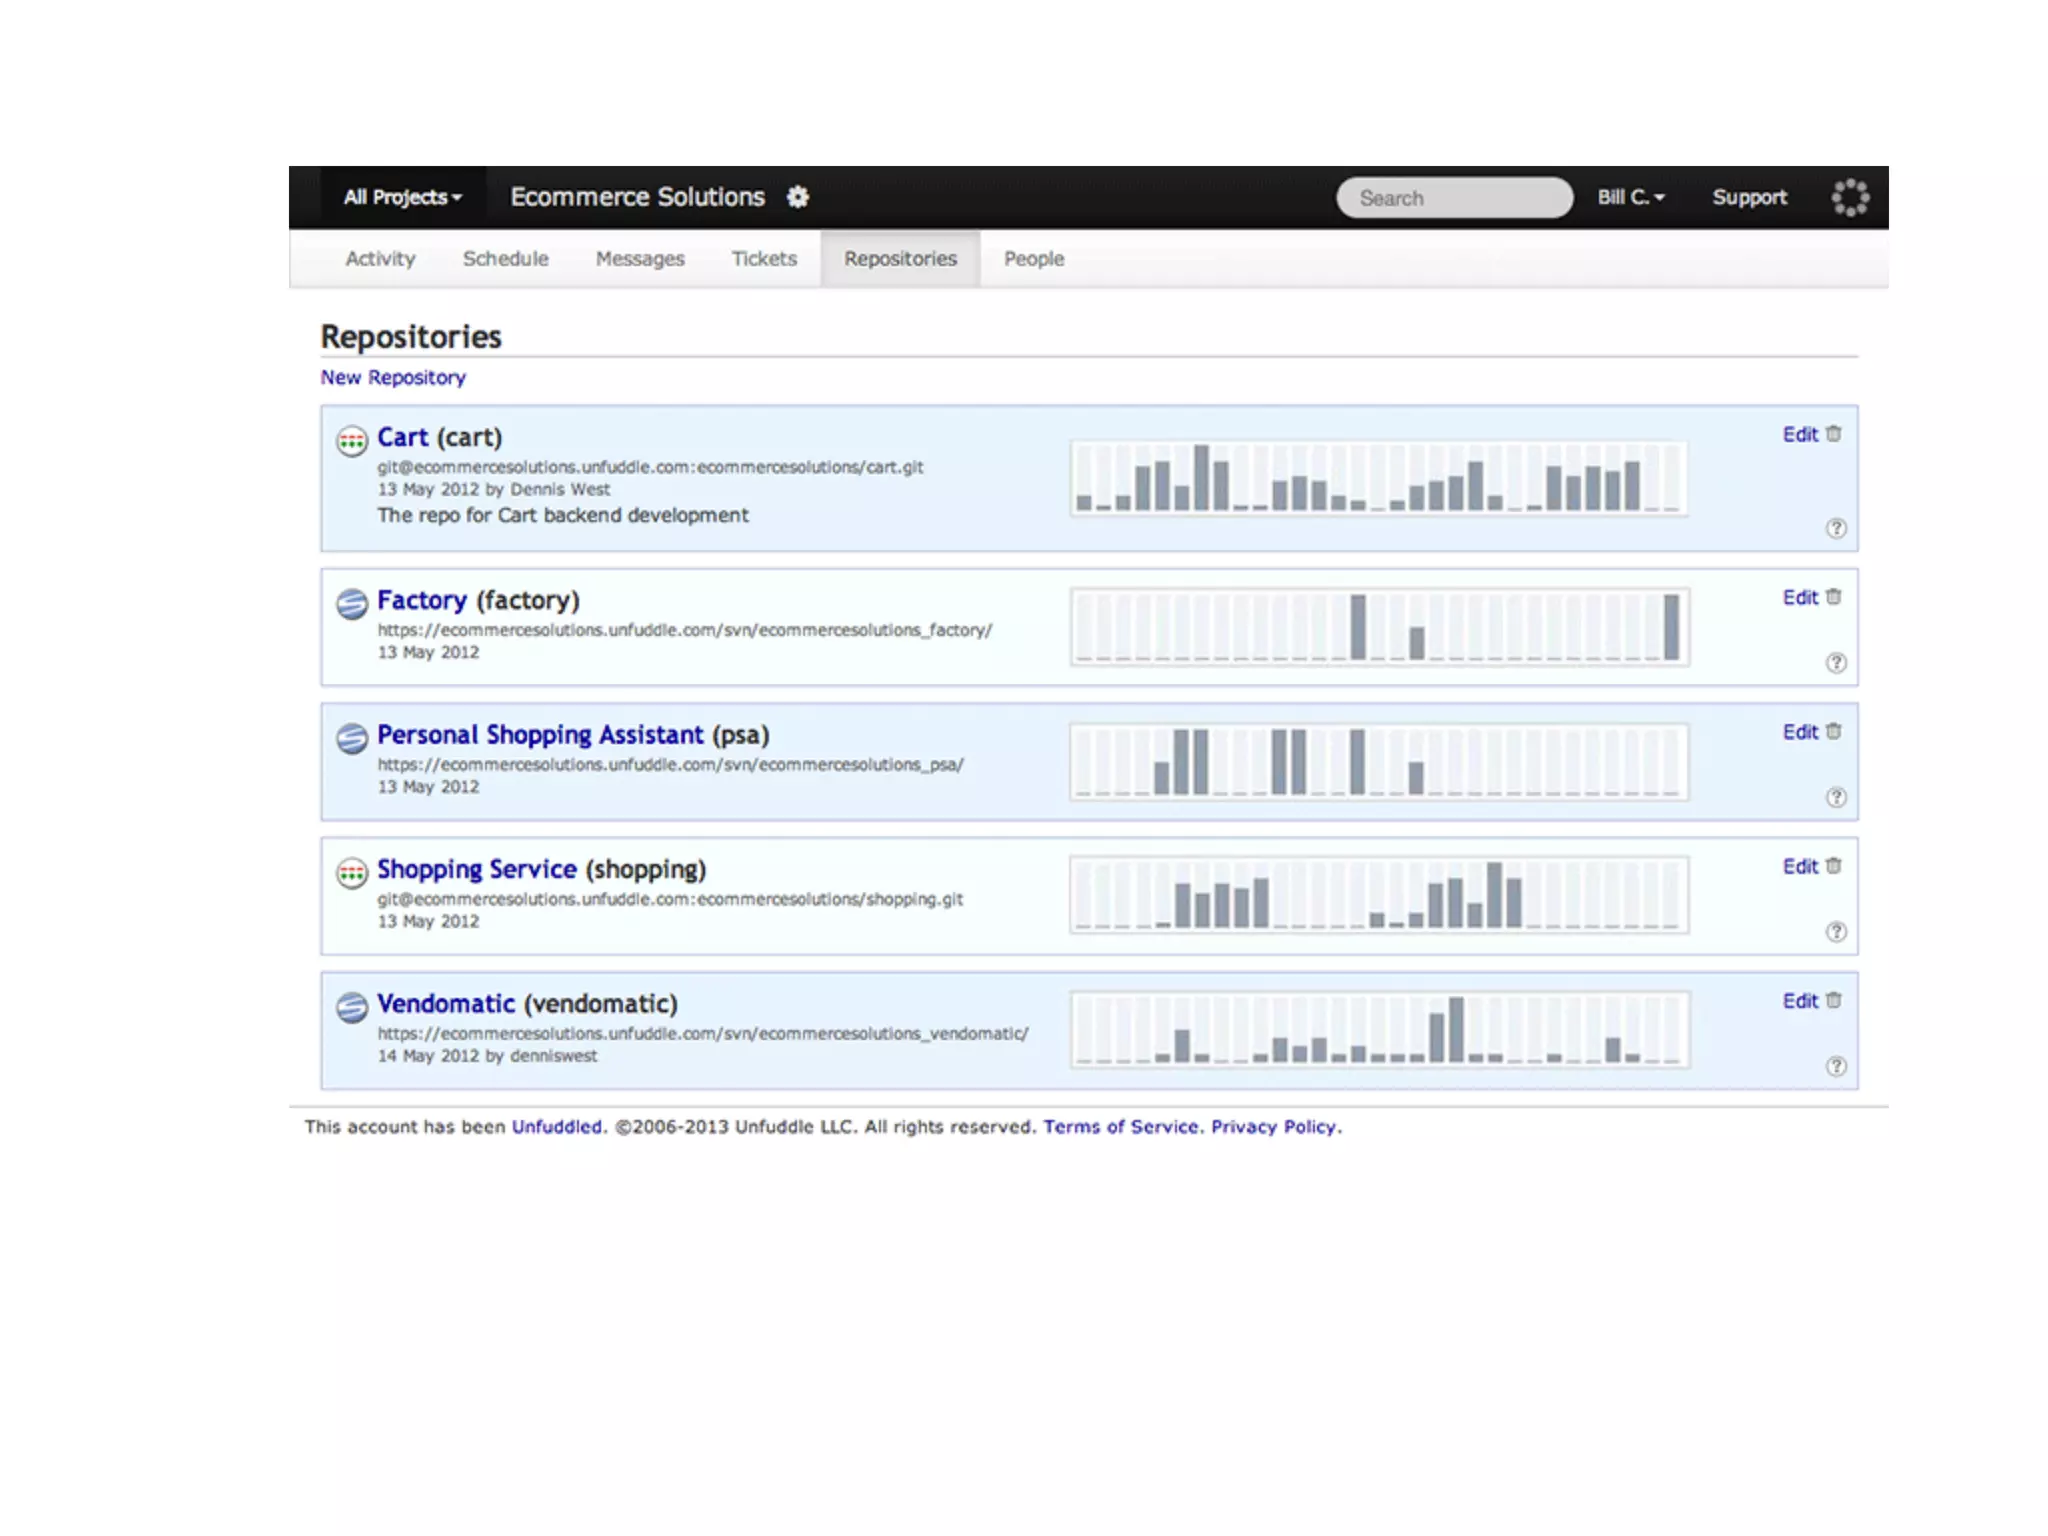The width and height of the screenshot is (2048, 1536).
Task: Click the project settings gear icon
Action: [x=797, y=197]
